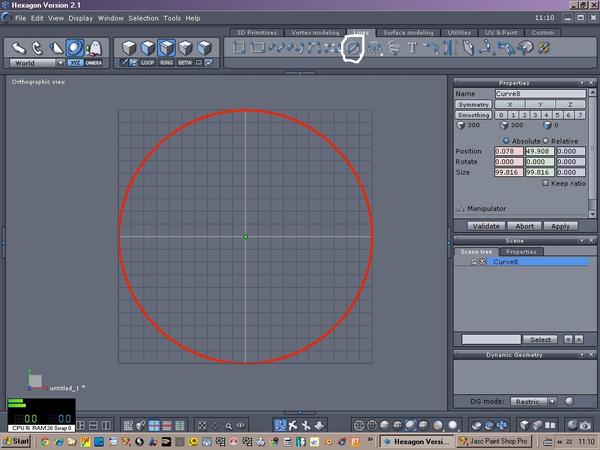Switch to the Vertex modeling tab
Image resolution: width=600 pixels, height=450 pixels.
[315, 33]
